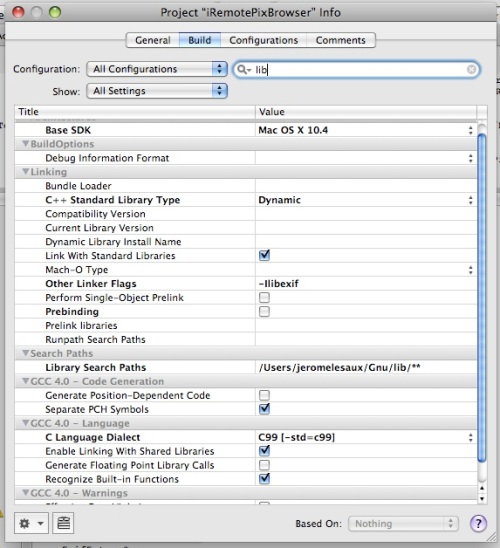Screen dimensions: 500x548
Task: Uncheck Enable Linking With Shared Libraries
Action: 265,451
